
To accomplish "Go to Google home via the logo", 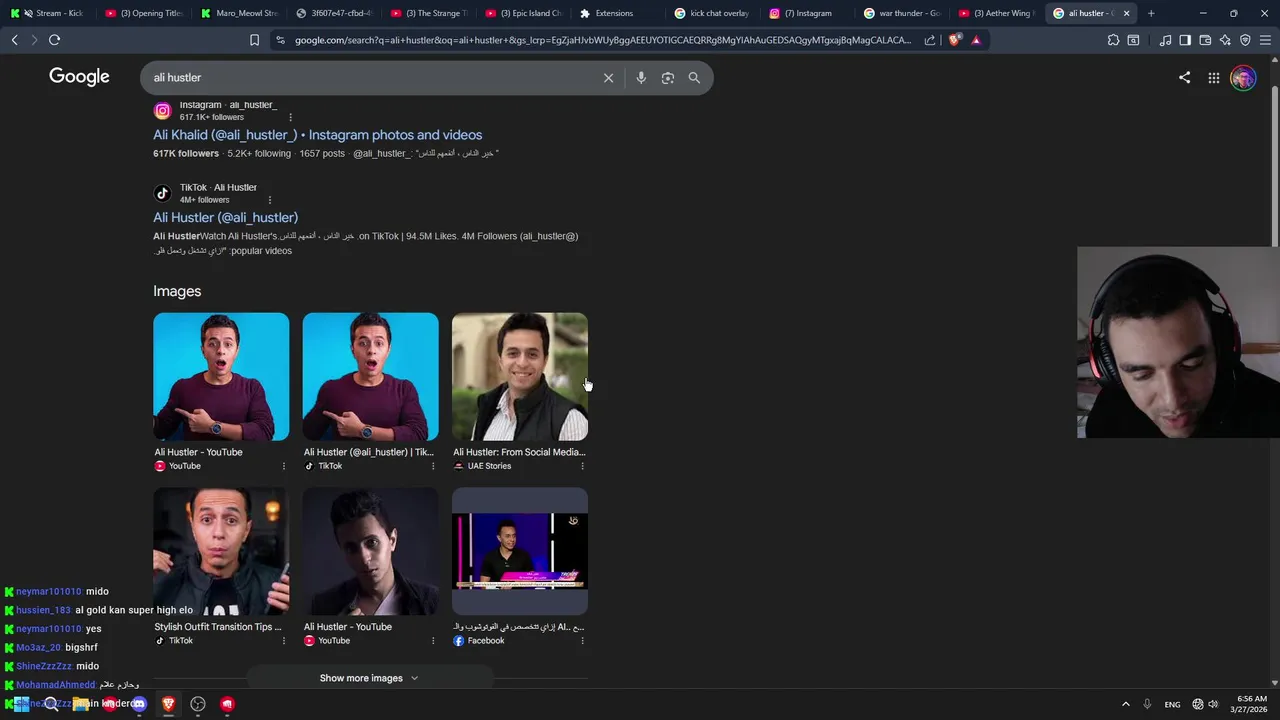I will coord(79,77).
